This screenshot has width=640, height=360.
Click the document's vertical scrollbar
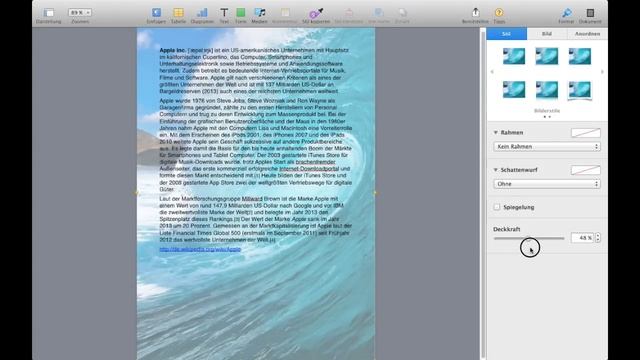click(483, 194)
